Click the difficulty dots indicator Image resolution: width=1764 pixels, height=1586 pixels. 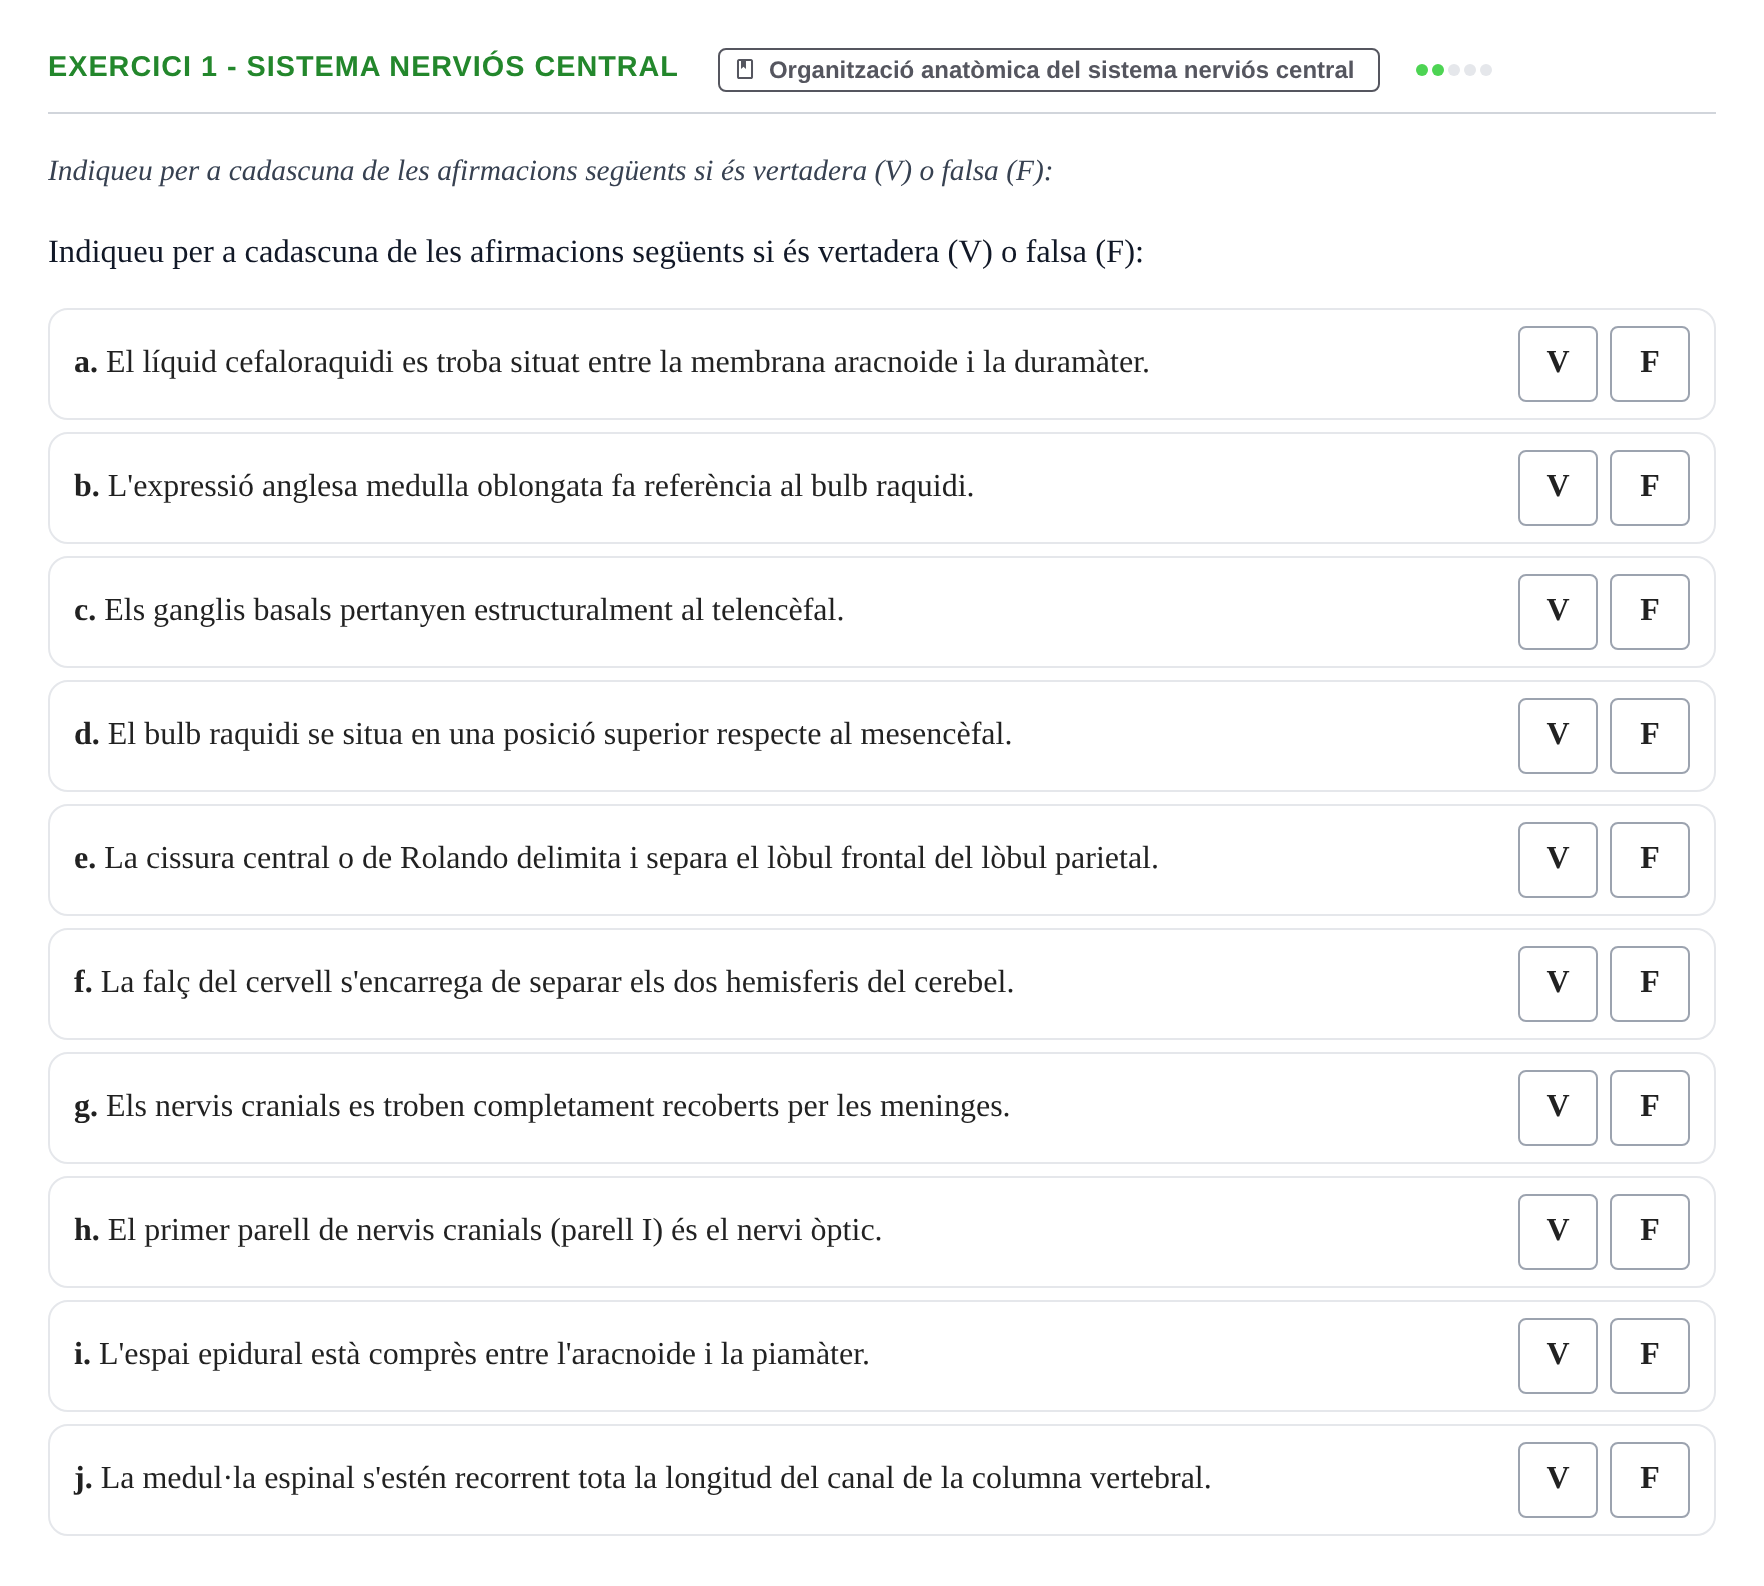1453,70
